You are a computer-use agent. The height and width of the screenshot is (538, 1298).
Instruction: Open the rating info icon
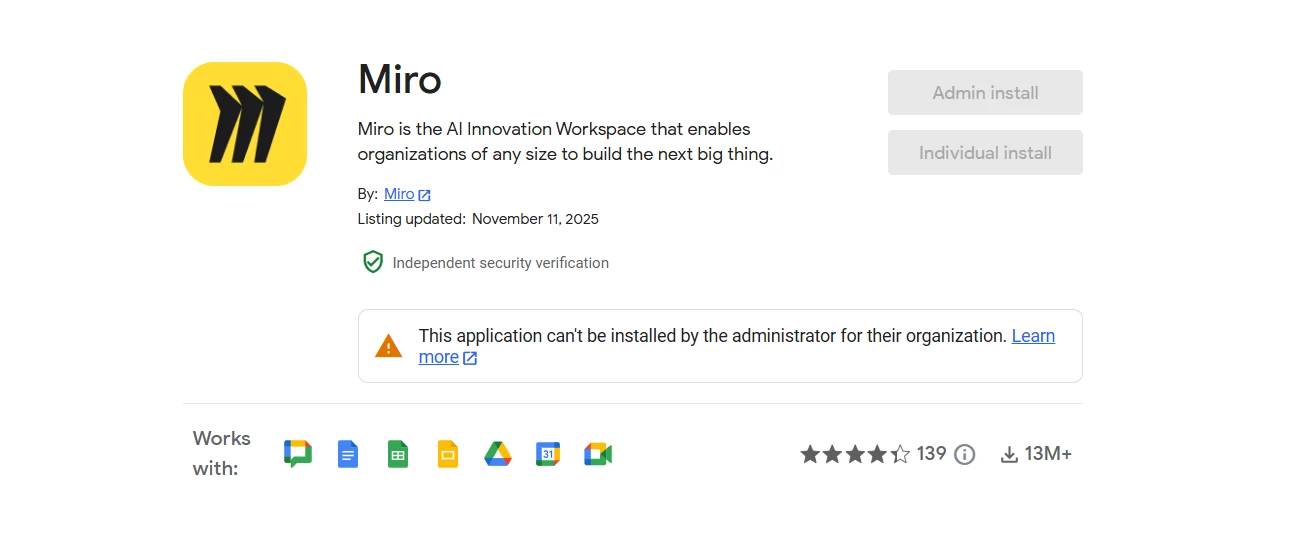[x=964, y=455]
